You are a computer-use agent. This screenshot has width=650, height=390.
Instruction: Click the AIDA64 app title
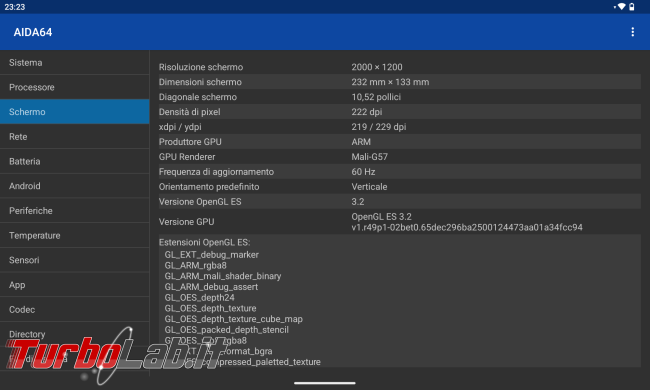[x=33, y=32]
